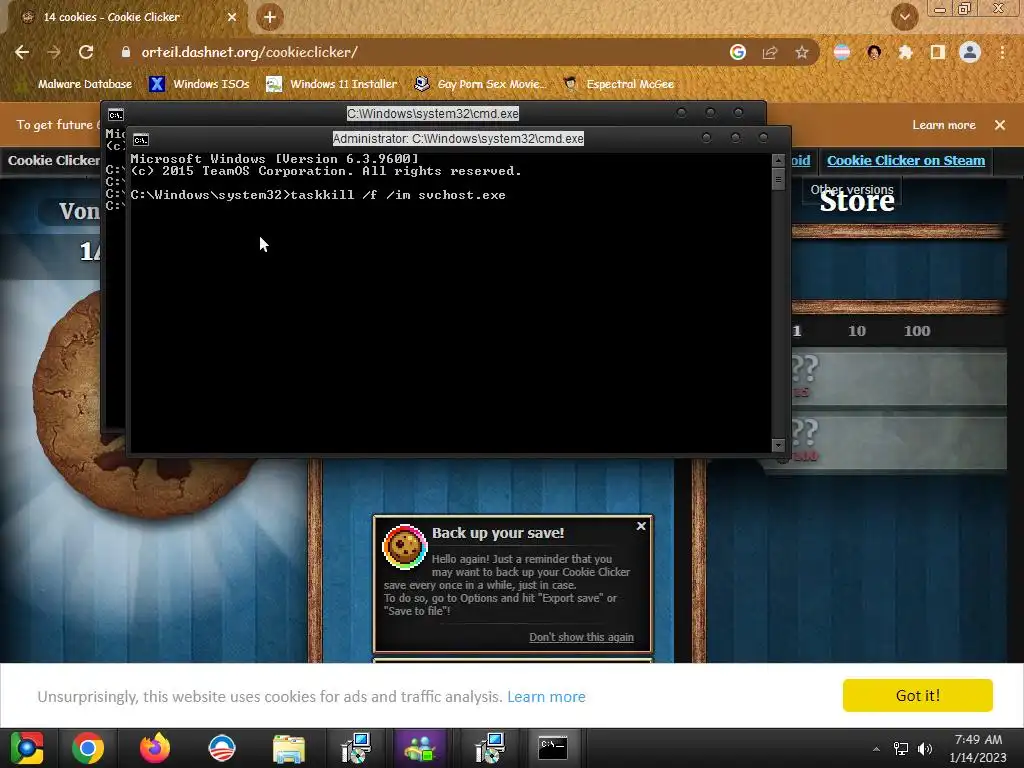Expand the tab search dropdown arrow
Screen dimensions: 1024x768
click(904, 17)
